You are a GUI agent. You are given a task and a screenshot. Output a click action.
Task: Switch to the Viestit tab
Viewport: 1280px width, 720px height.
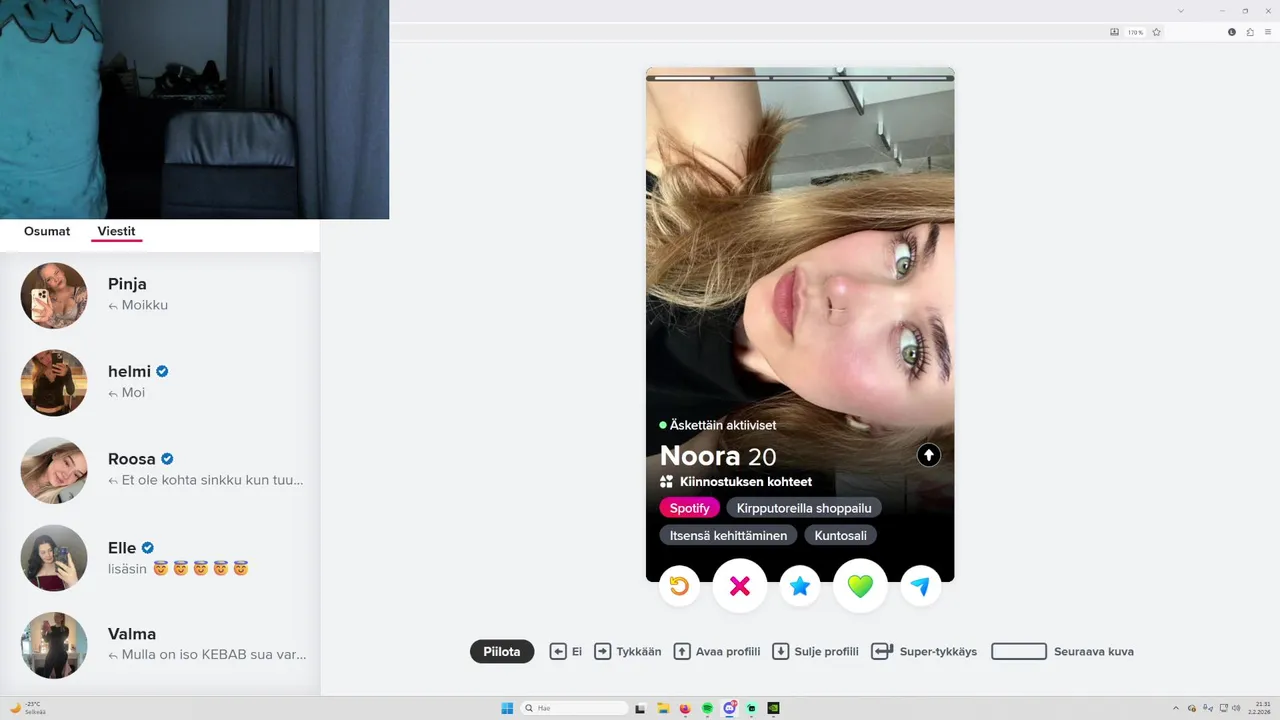pos(116,231)
